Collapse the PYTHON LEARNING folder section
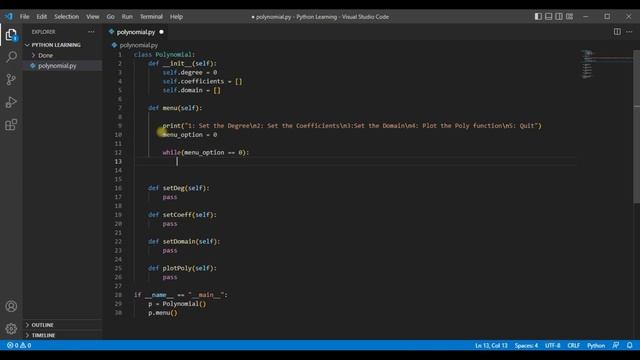640x360 pixels. pos(56,45)
